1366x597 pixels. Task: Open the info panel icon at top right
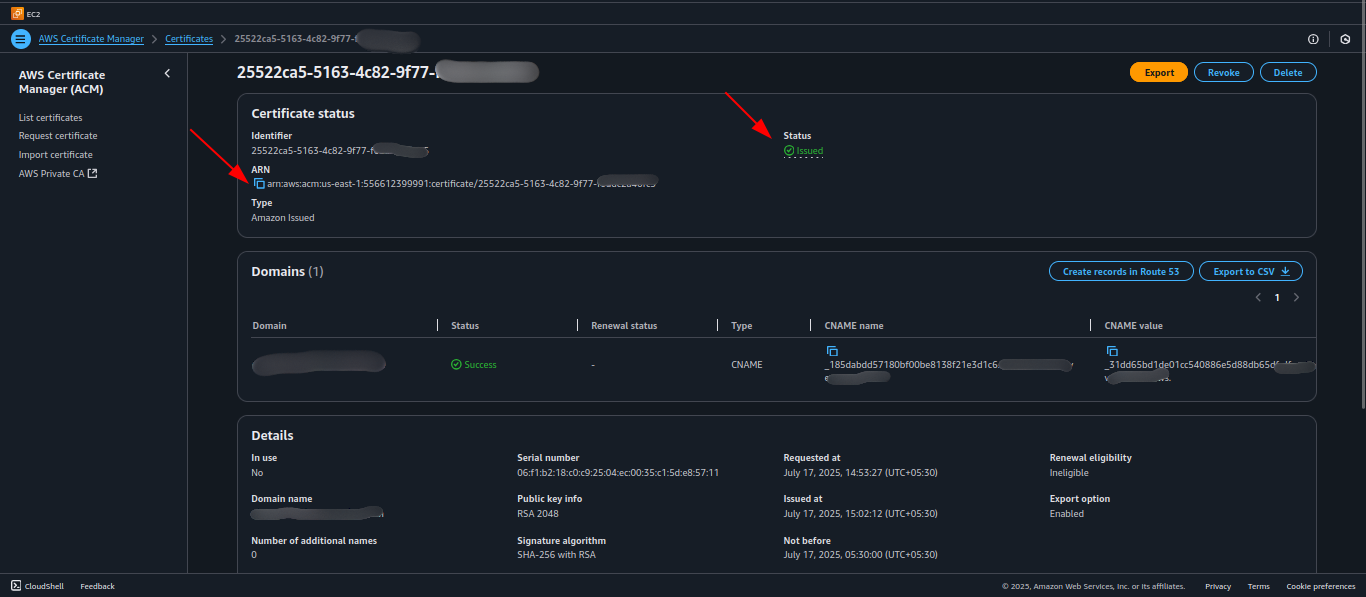pos(1313,39)
